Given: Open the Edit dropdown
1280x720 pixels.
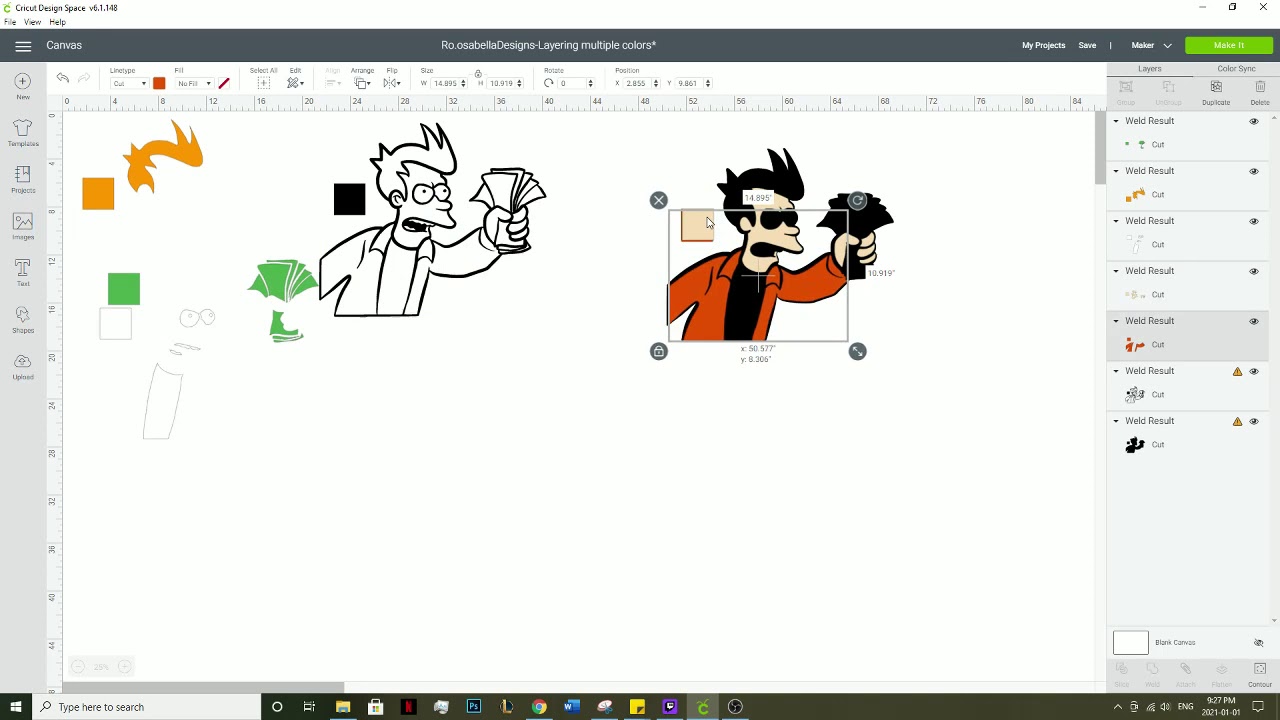Looking at the screenshot, I should 295,83.
